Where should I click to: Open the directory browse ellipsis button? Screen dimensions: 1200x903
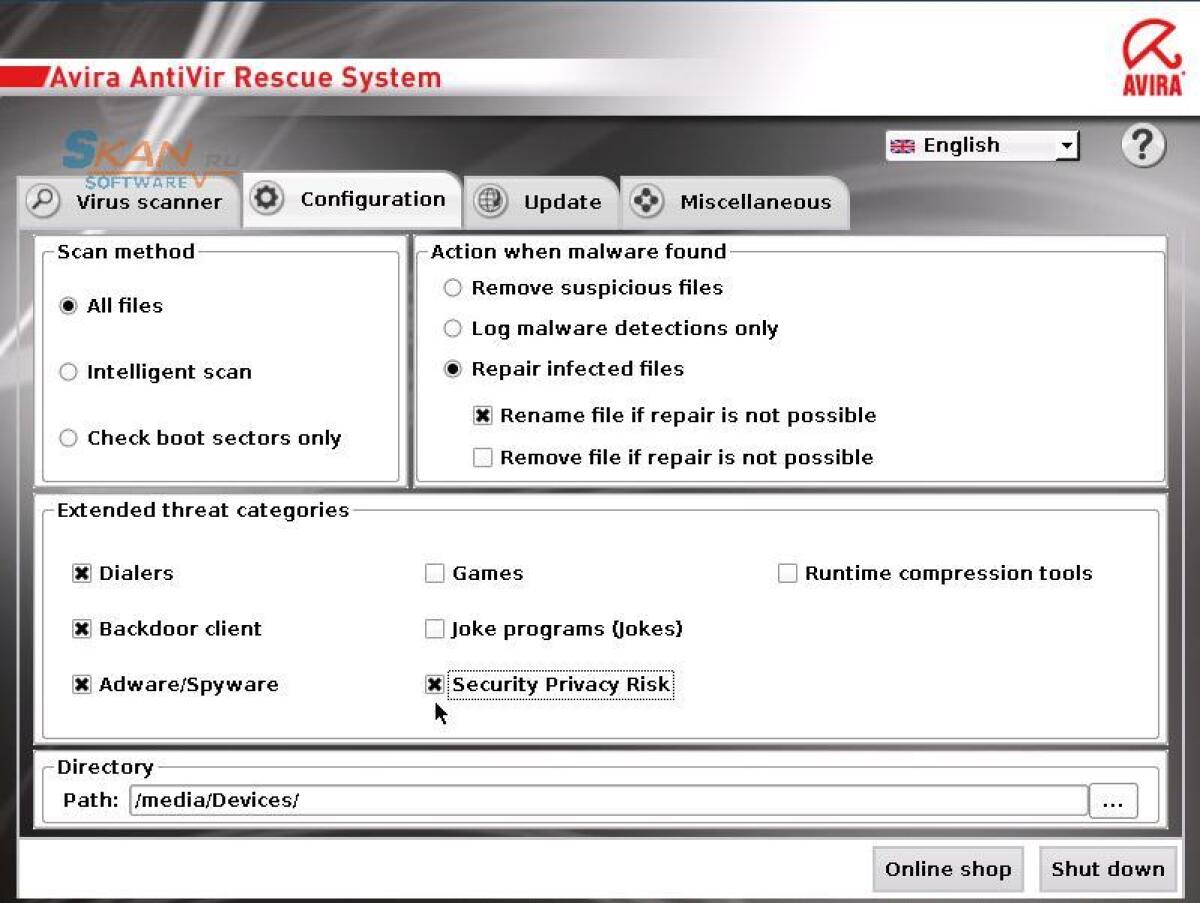(1113, 800)
